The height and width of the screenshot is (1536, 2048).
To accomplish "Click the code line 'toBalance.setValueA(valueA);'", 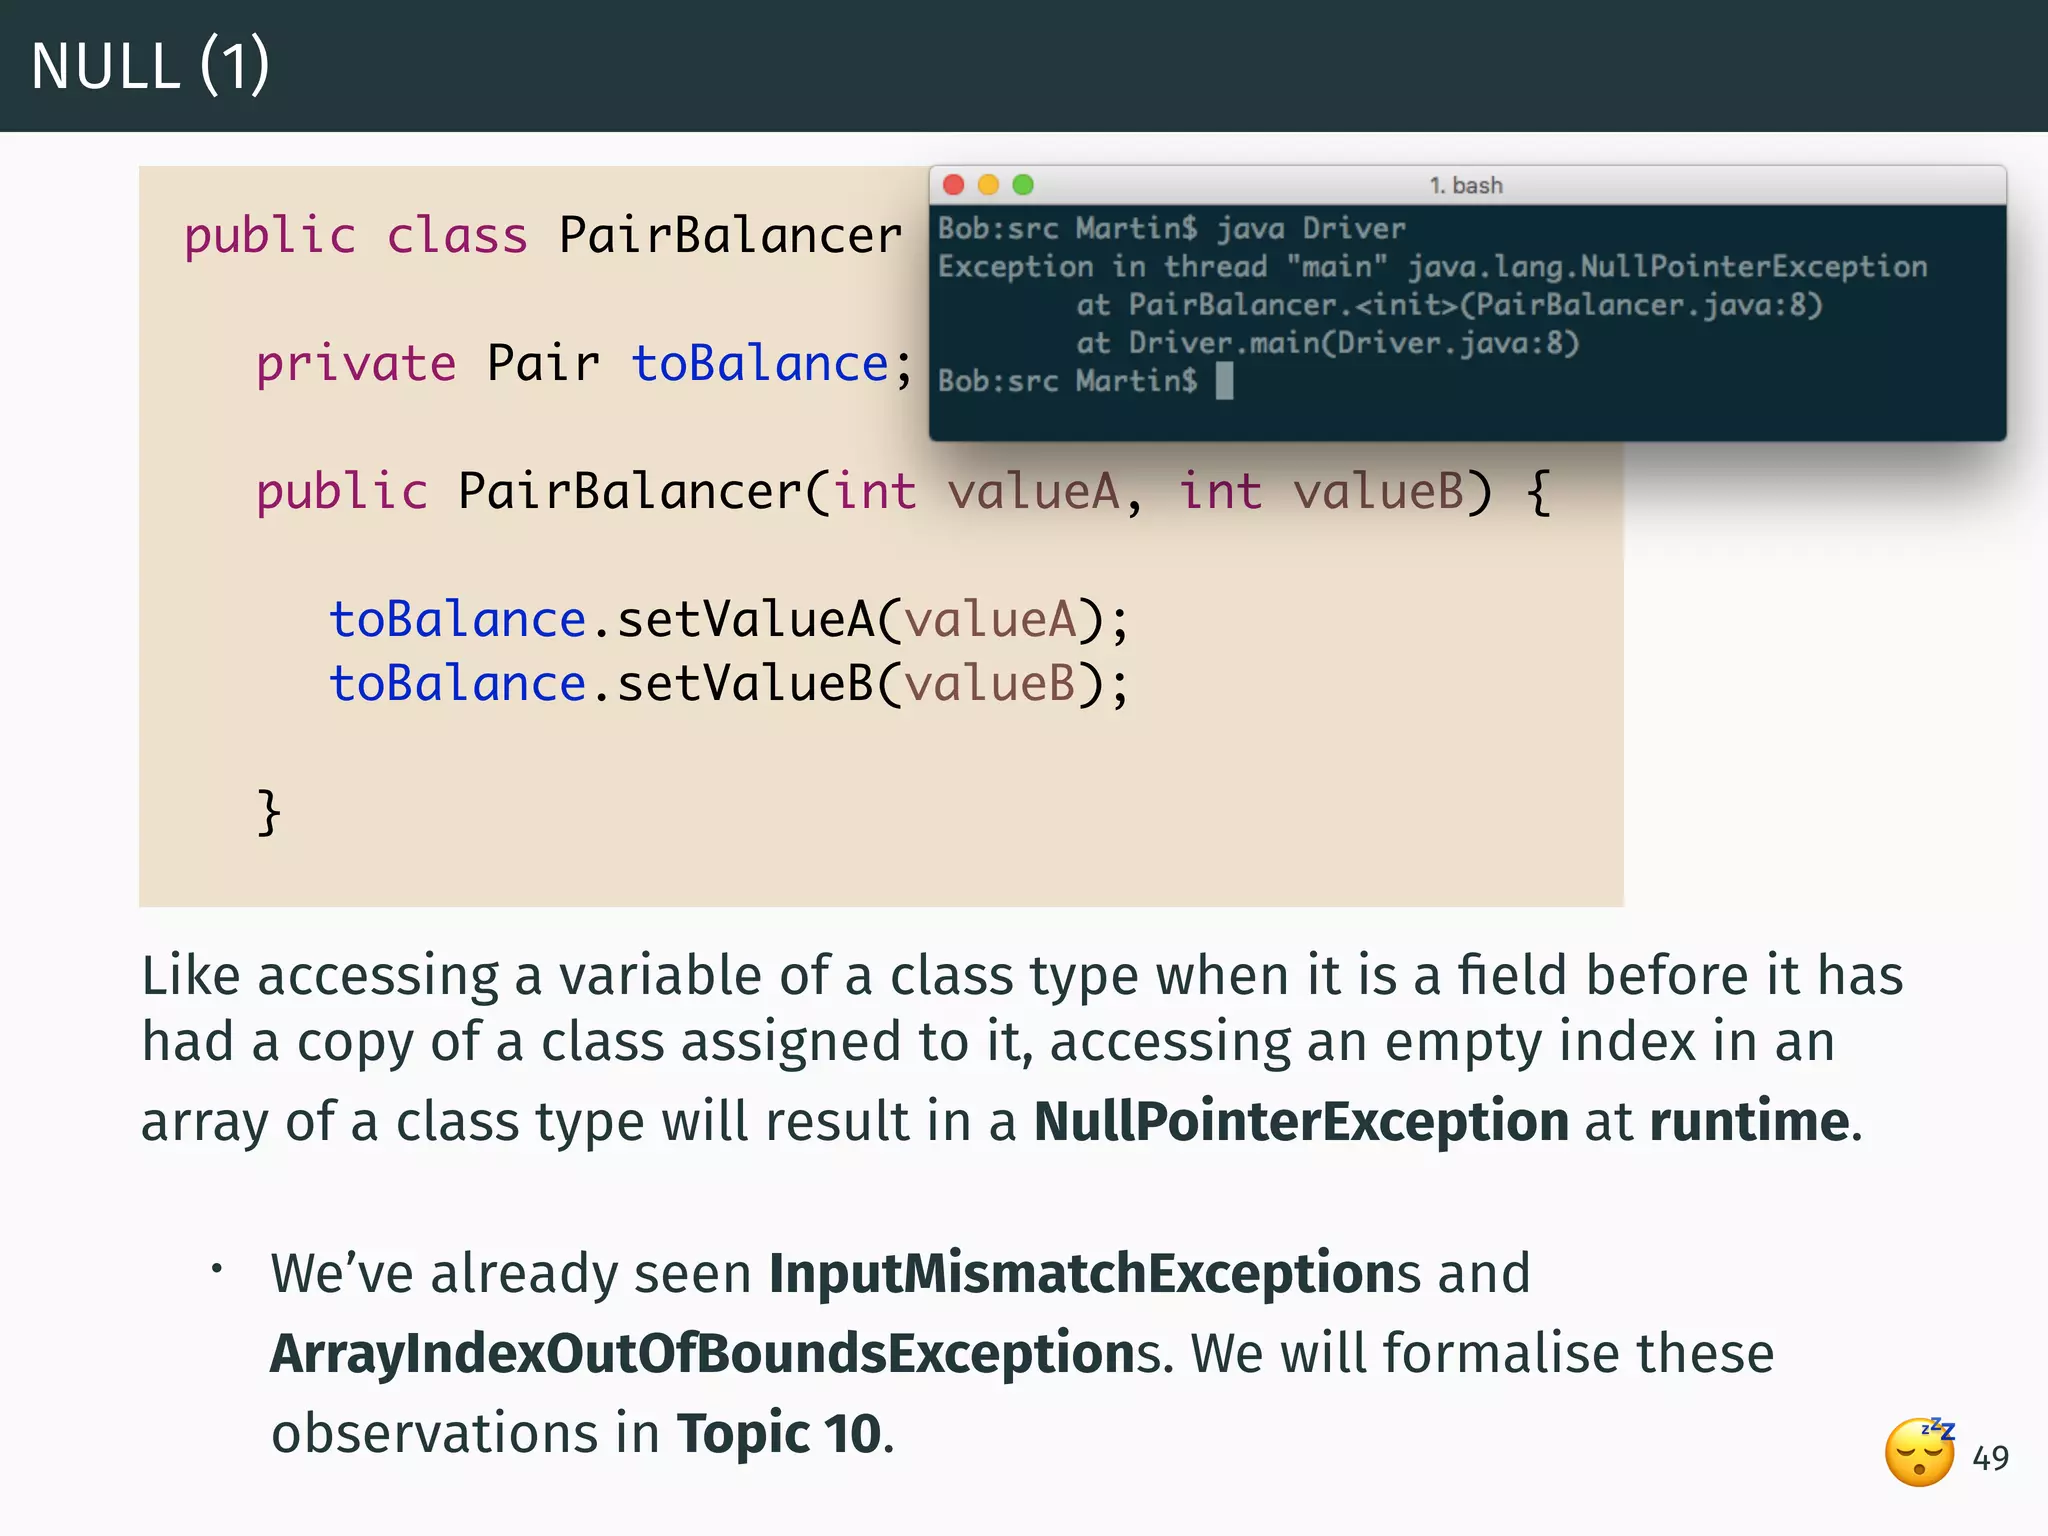I will pyautogui.click(x=729, y=620).
